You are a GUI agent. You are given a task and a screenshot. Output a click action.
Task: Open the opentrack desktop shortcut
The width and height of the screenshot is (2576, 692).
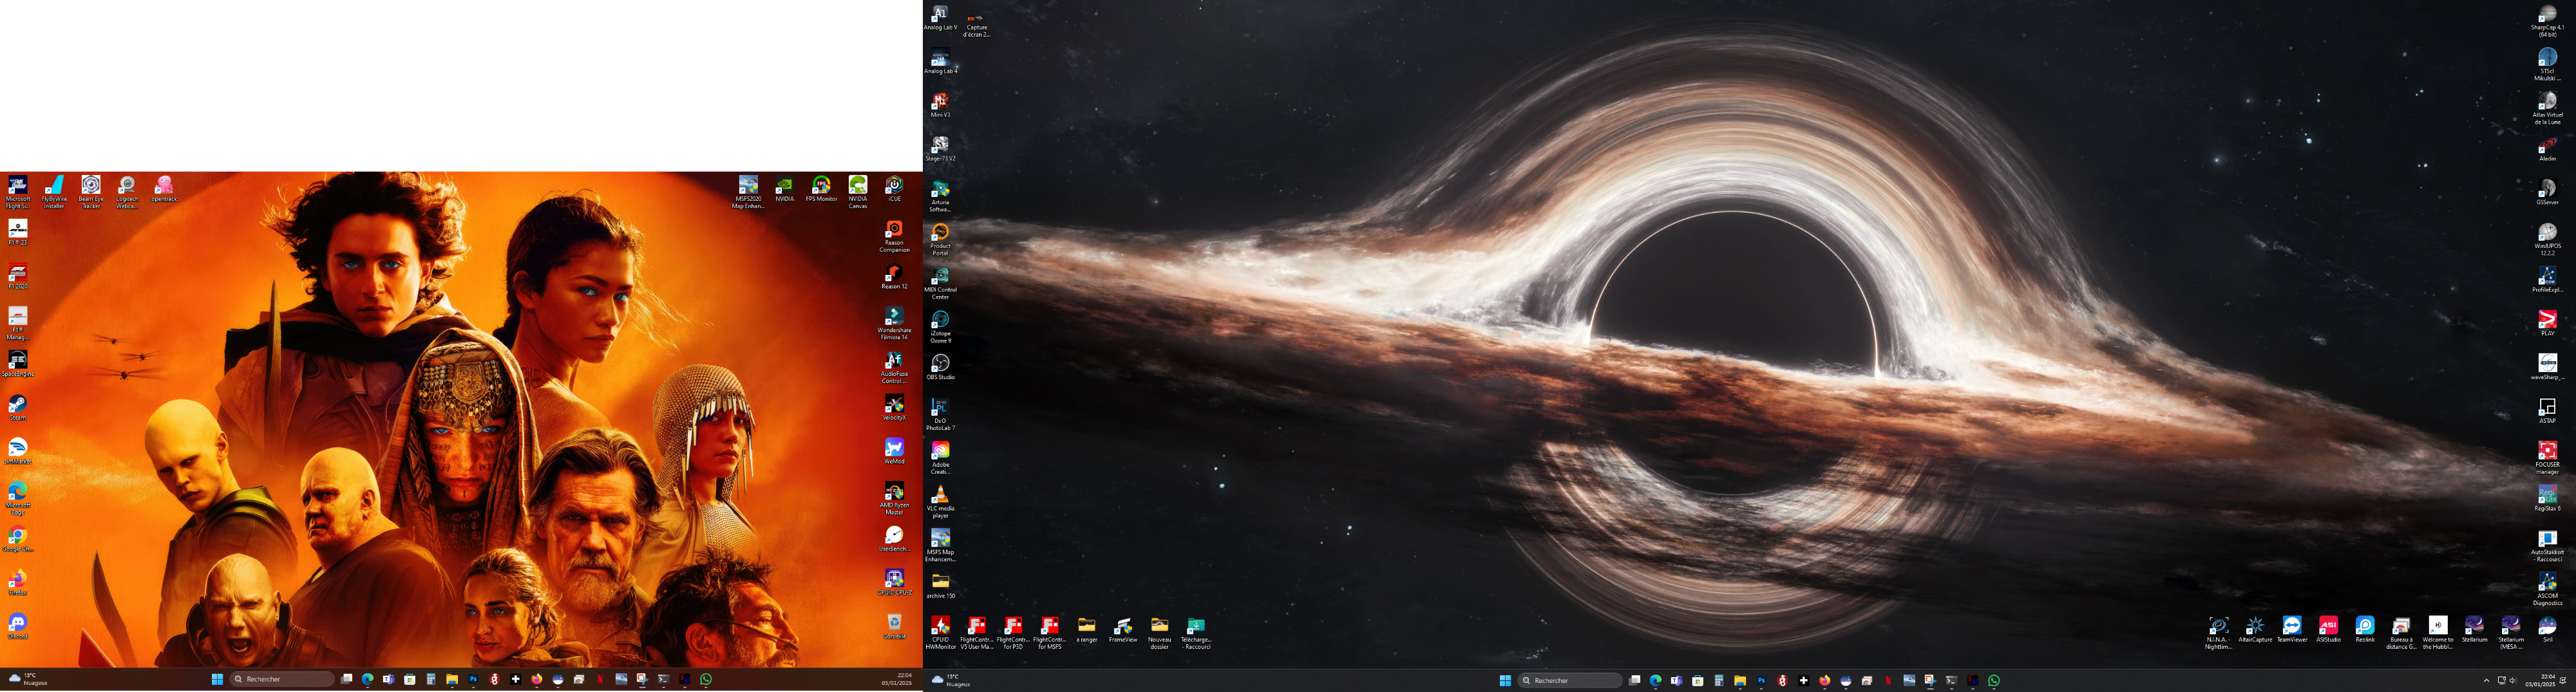coord(164,190)
